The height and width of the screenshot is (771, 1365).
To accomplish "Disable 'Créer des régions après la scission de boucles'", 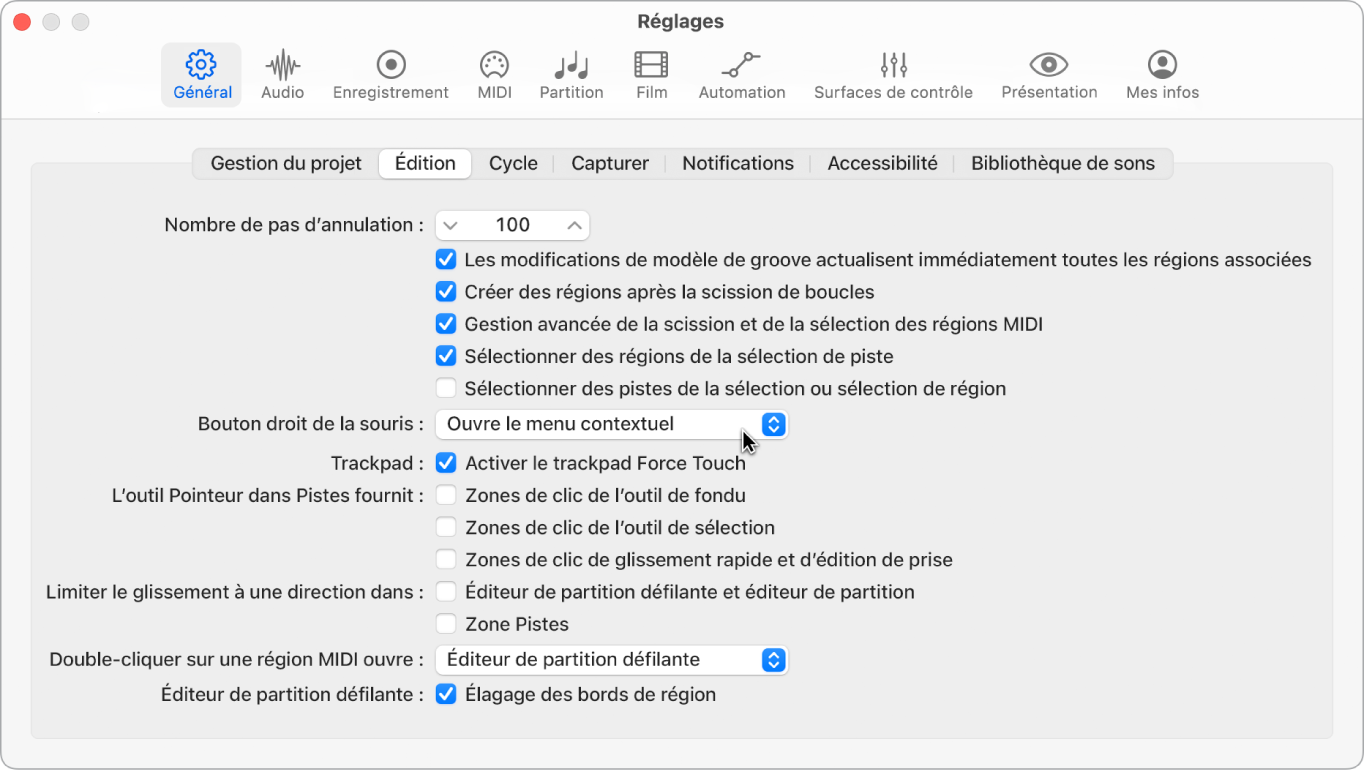I will click(445, 291).
